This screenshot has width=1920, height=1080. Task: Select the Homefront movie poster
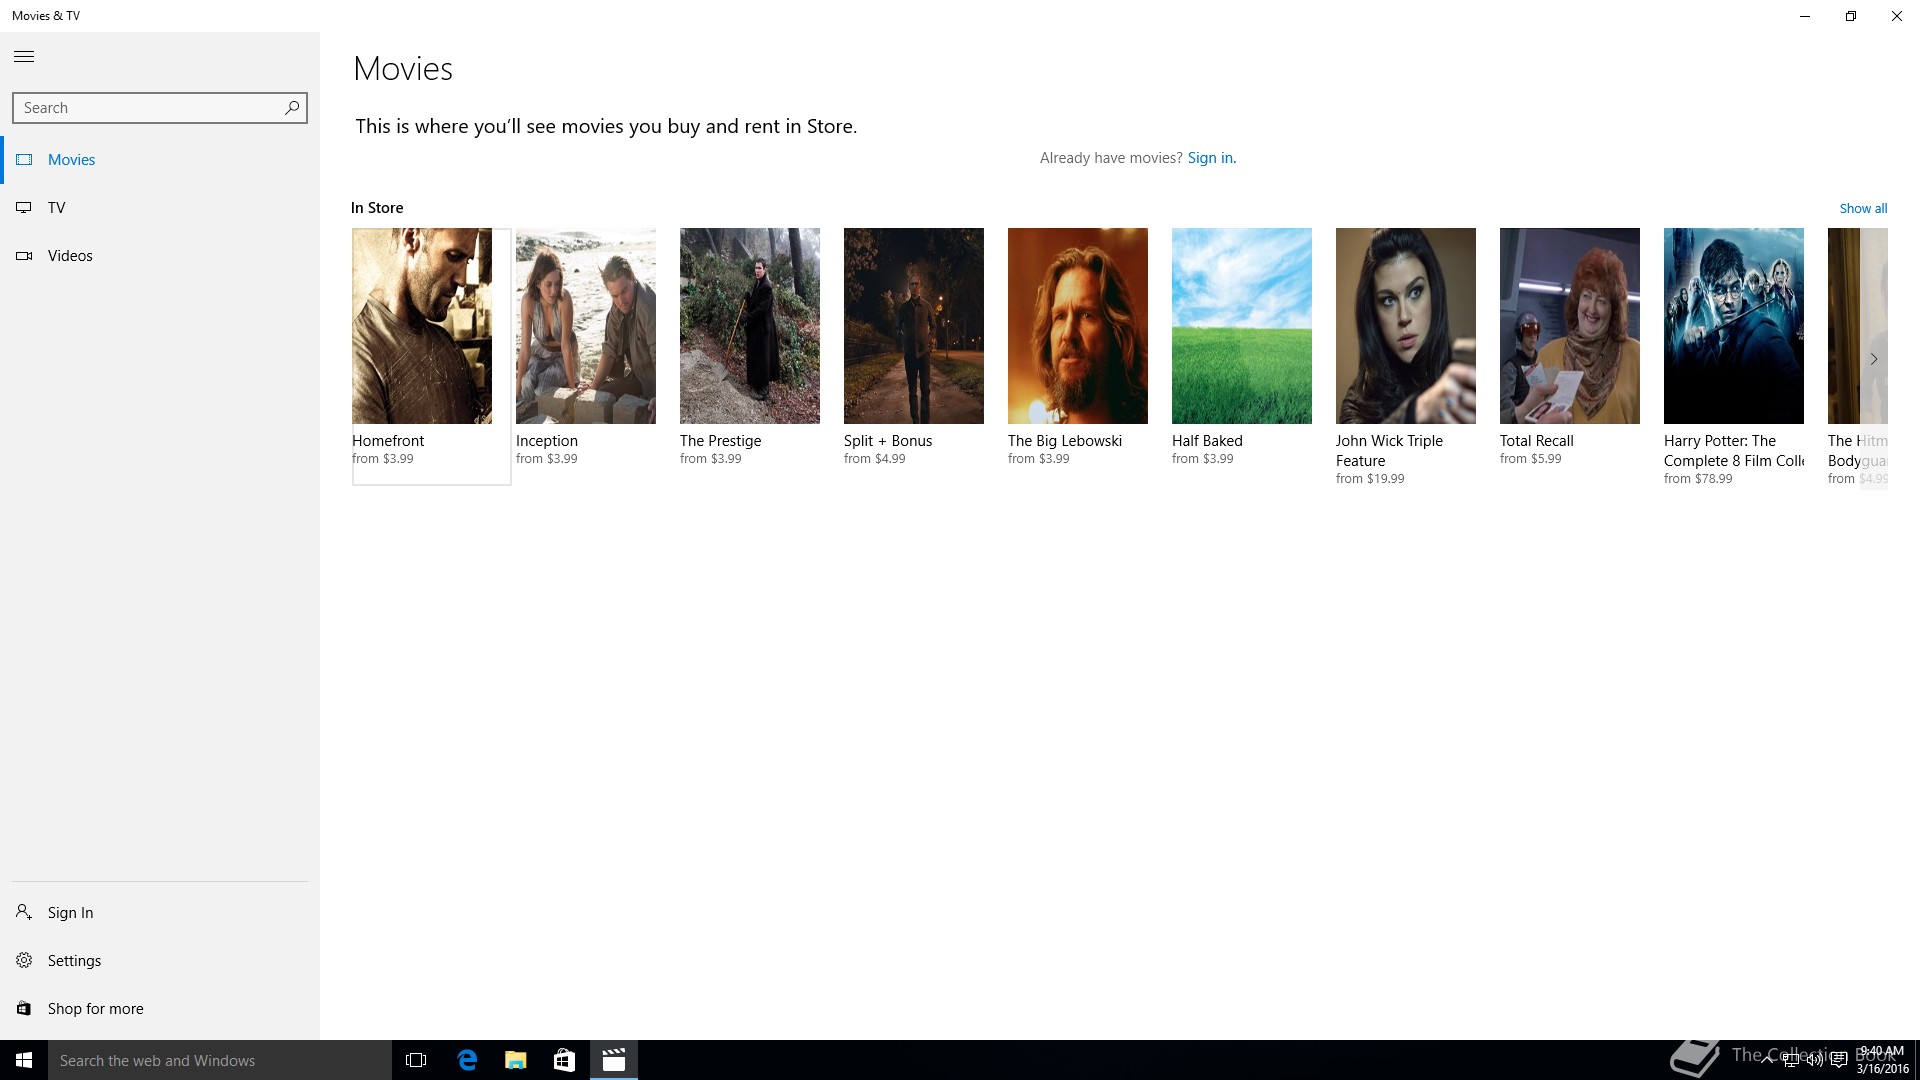click(422, 326)
